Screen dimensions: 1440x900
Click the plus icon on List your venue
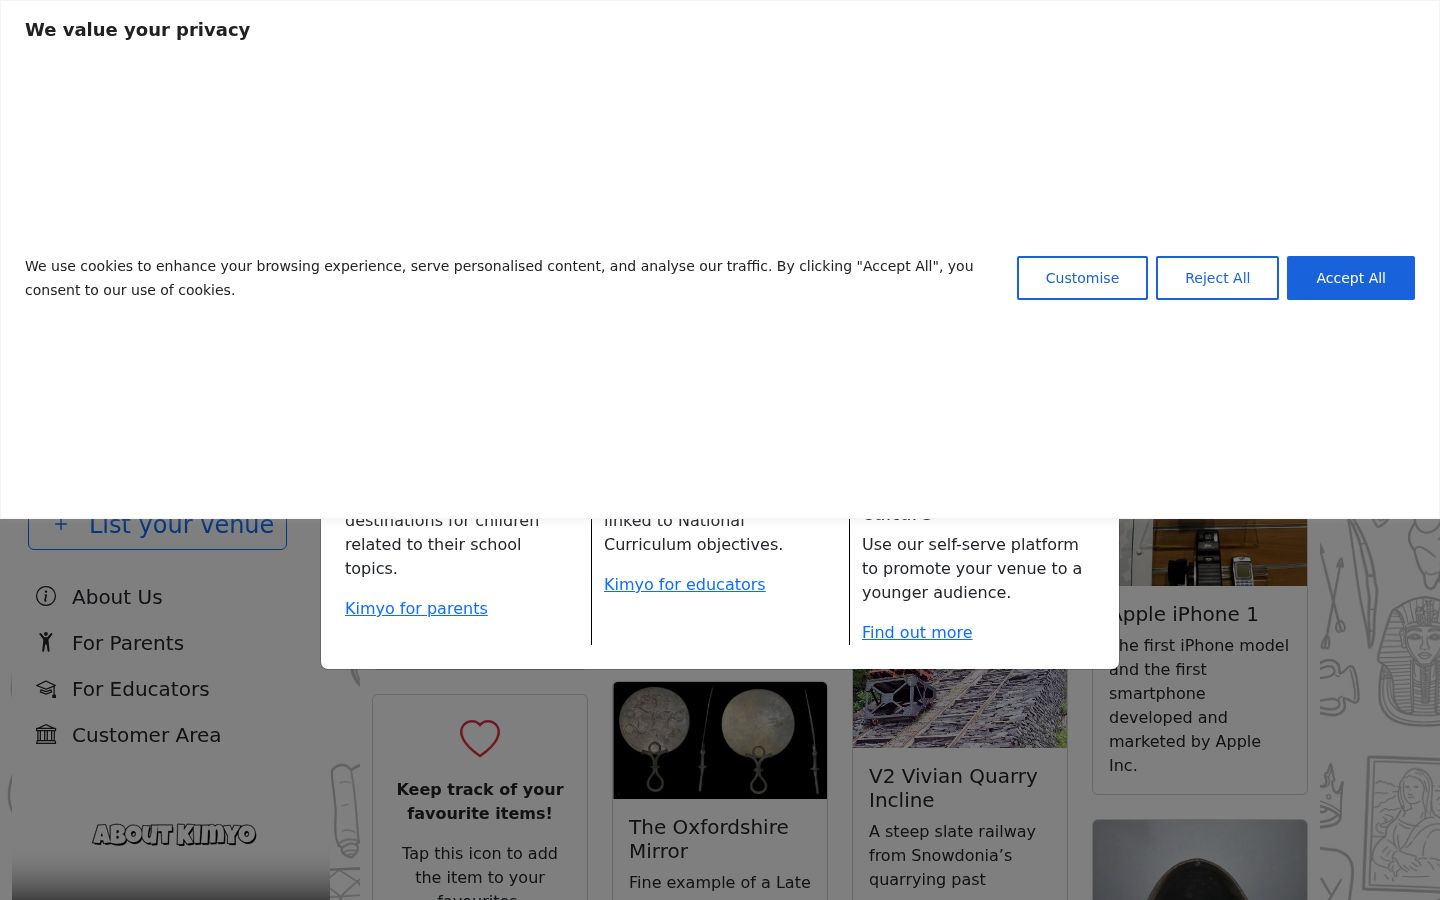click(61, 525)
